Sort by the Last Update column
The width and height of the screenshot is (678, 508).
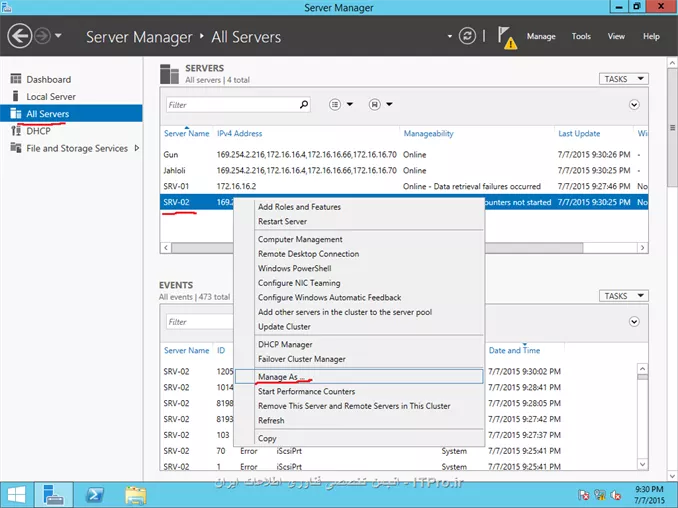coord(579,133)
